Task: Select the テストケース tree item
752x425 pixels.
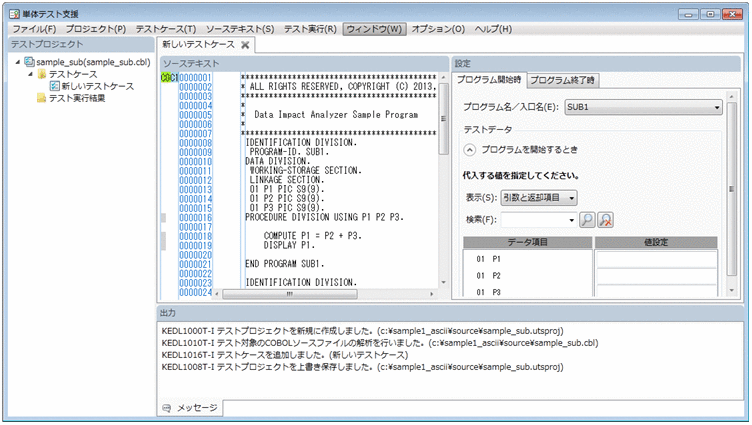Action: 73,74
